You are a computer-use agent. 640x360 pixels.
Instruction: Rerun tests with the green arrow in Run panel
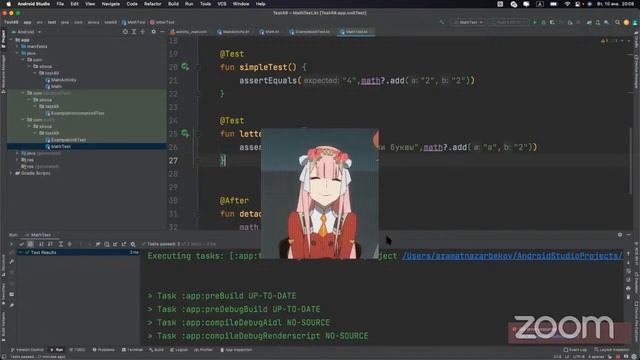11,244
